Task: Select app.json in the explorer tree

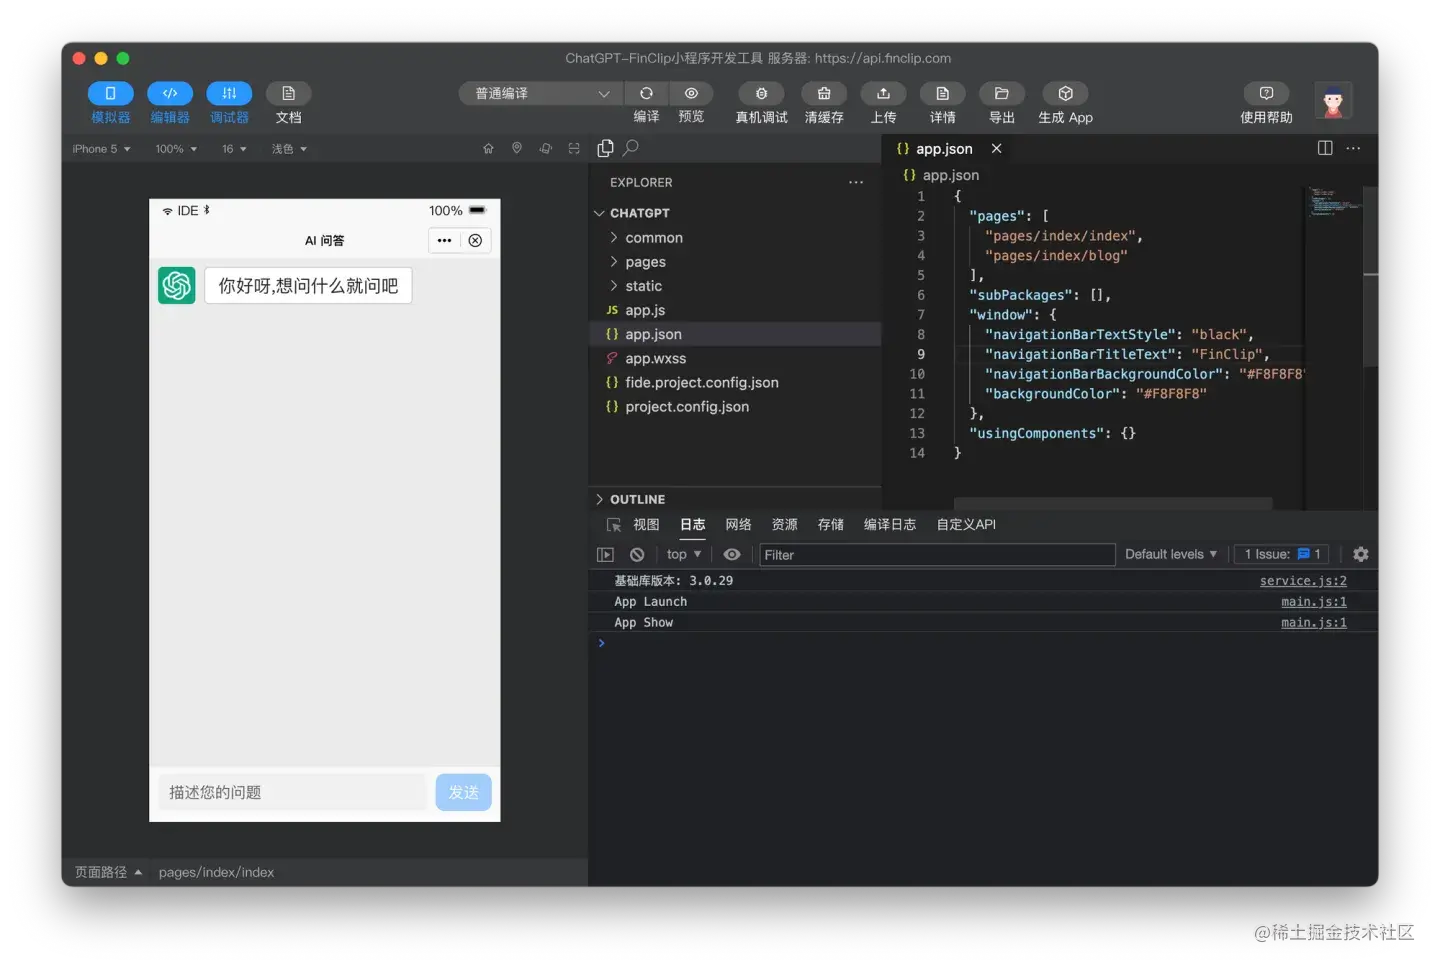Action: [x=736, y=334]
